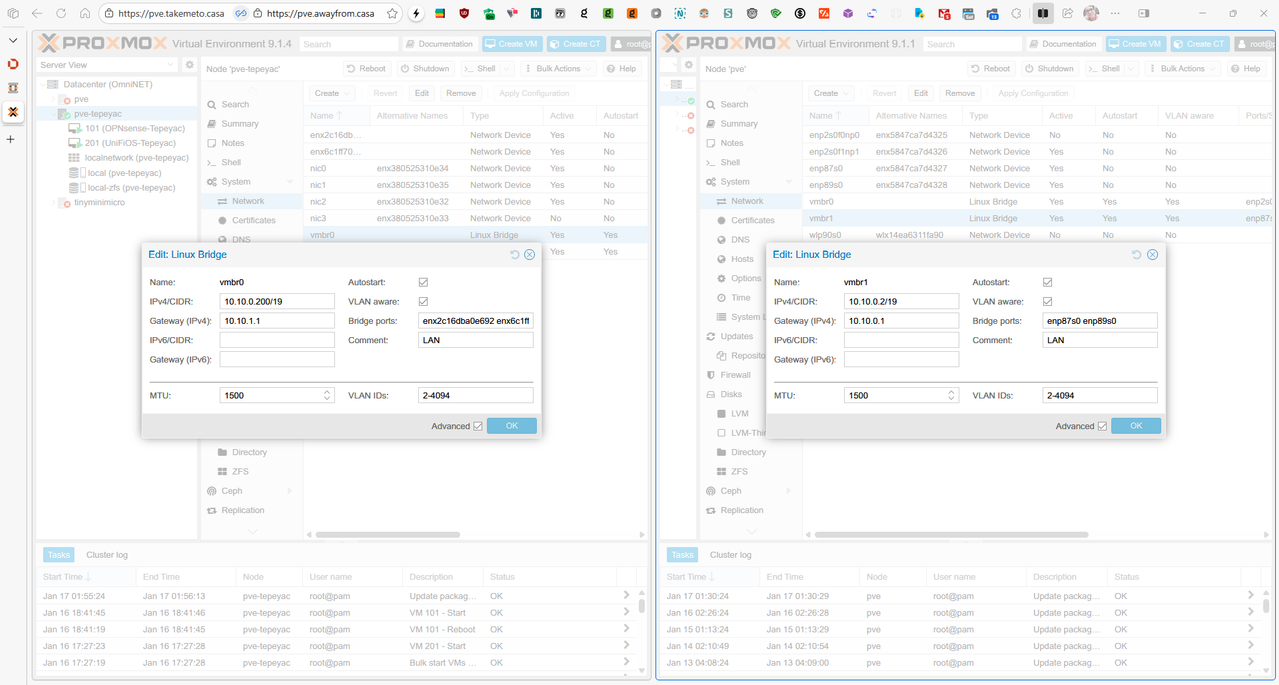Reset the right Edit: Linux Bridge dialog
Viewport: 1279px width, 685px height.
click(1137, 255)
